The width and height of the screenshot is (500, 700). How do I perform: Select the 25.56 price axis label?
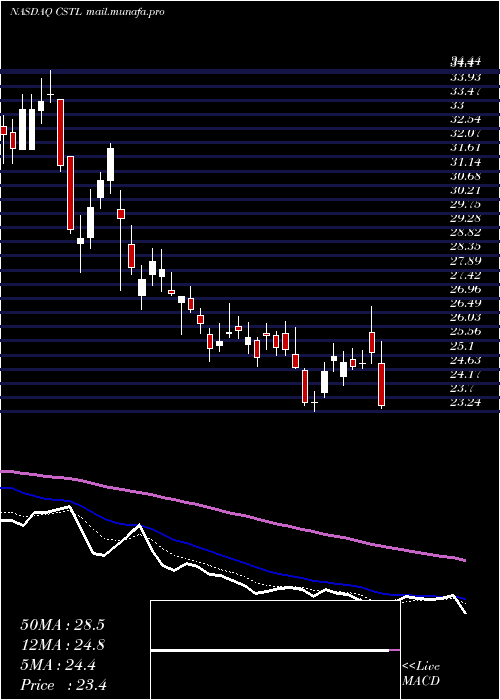465,332
